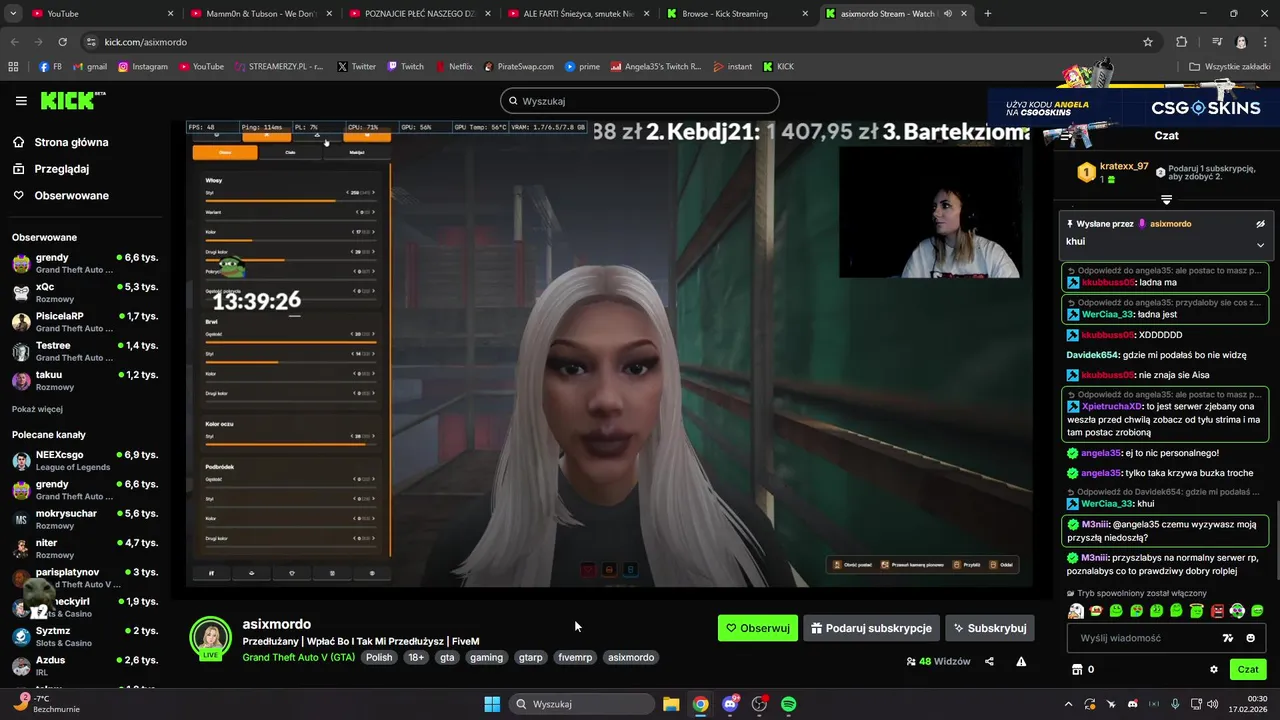This screenshot has height=720, width=1280.
Task: Click the KICK logo
Action: point(73,100)
